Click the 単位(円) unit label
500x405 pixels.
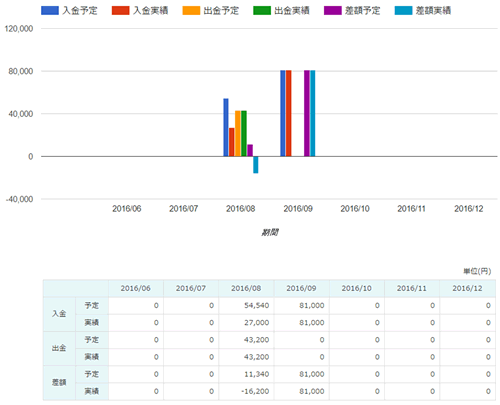pos(477,271)
